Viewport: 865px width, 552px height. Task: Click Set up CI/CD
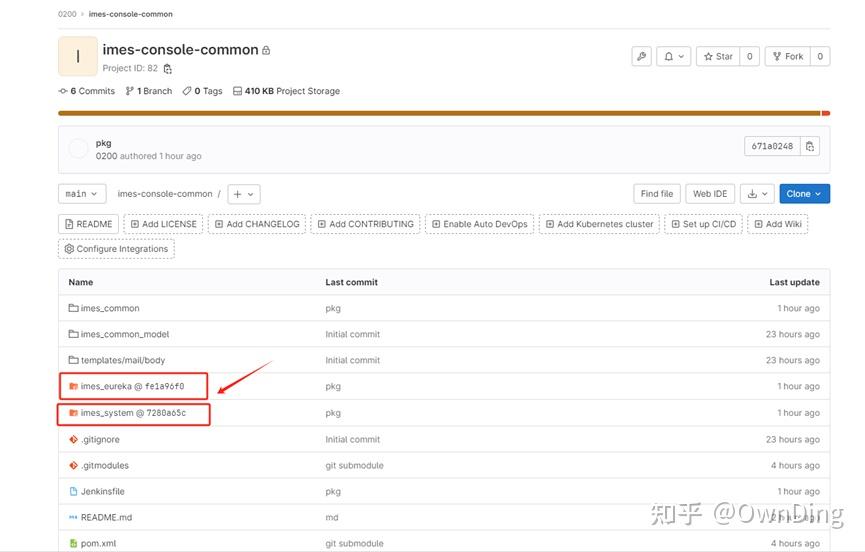703,224
